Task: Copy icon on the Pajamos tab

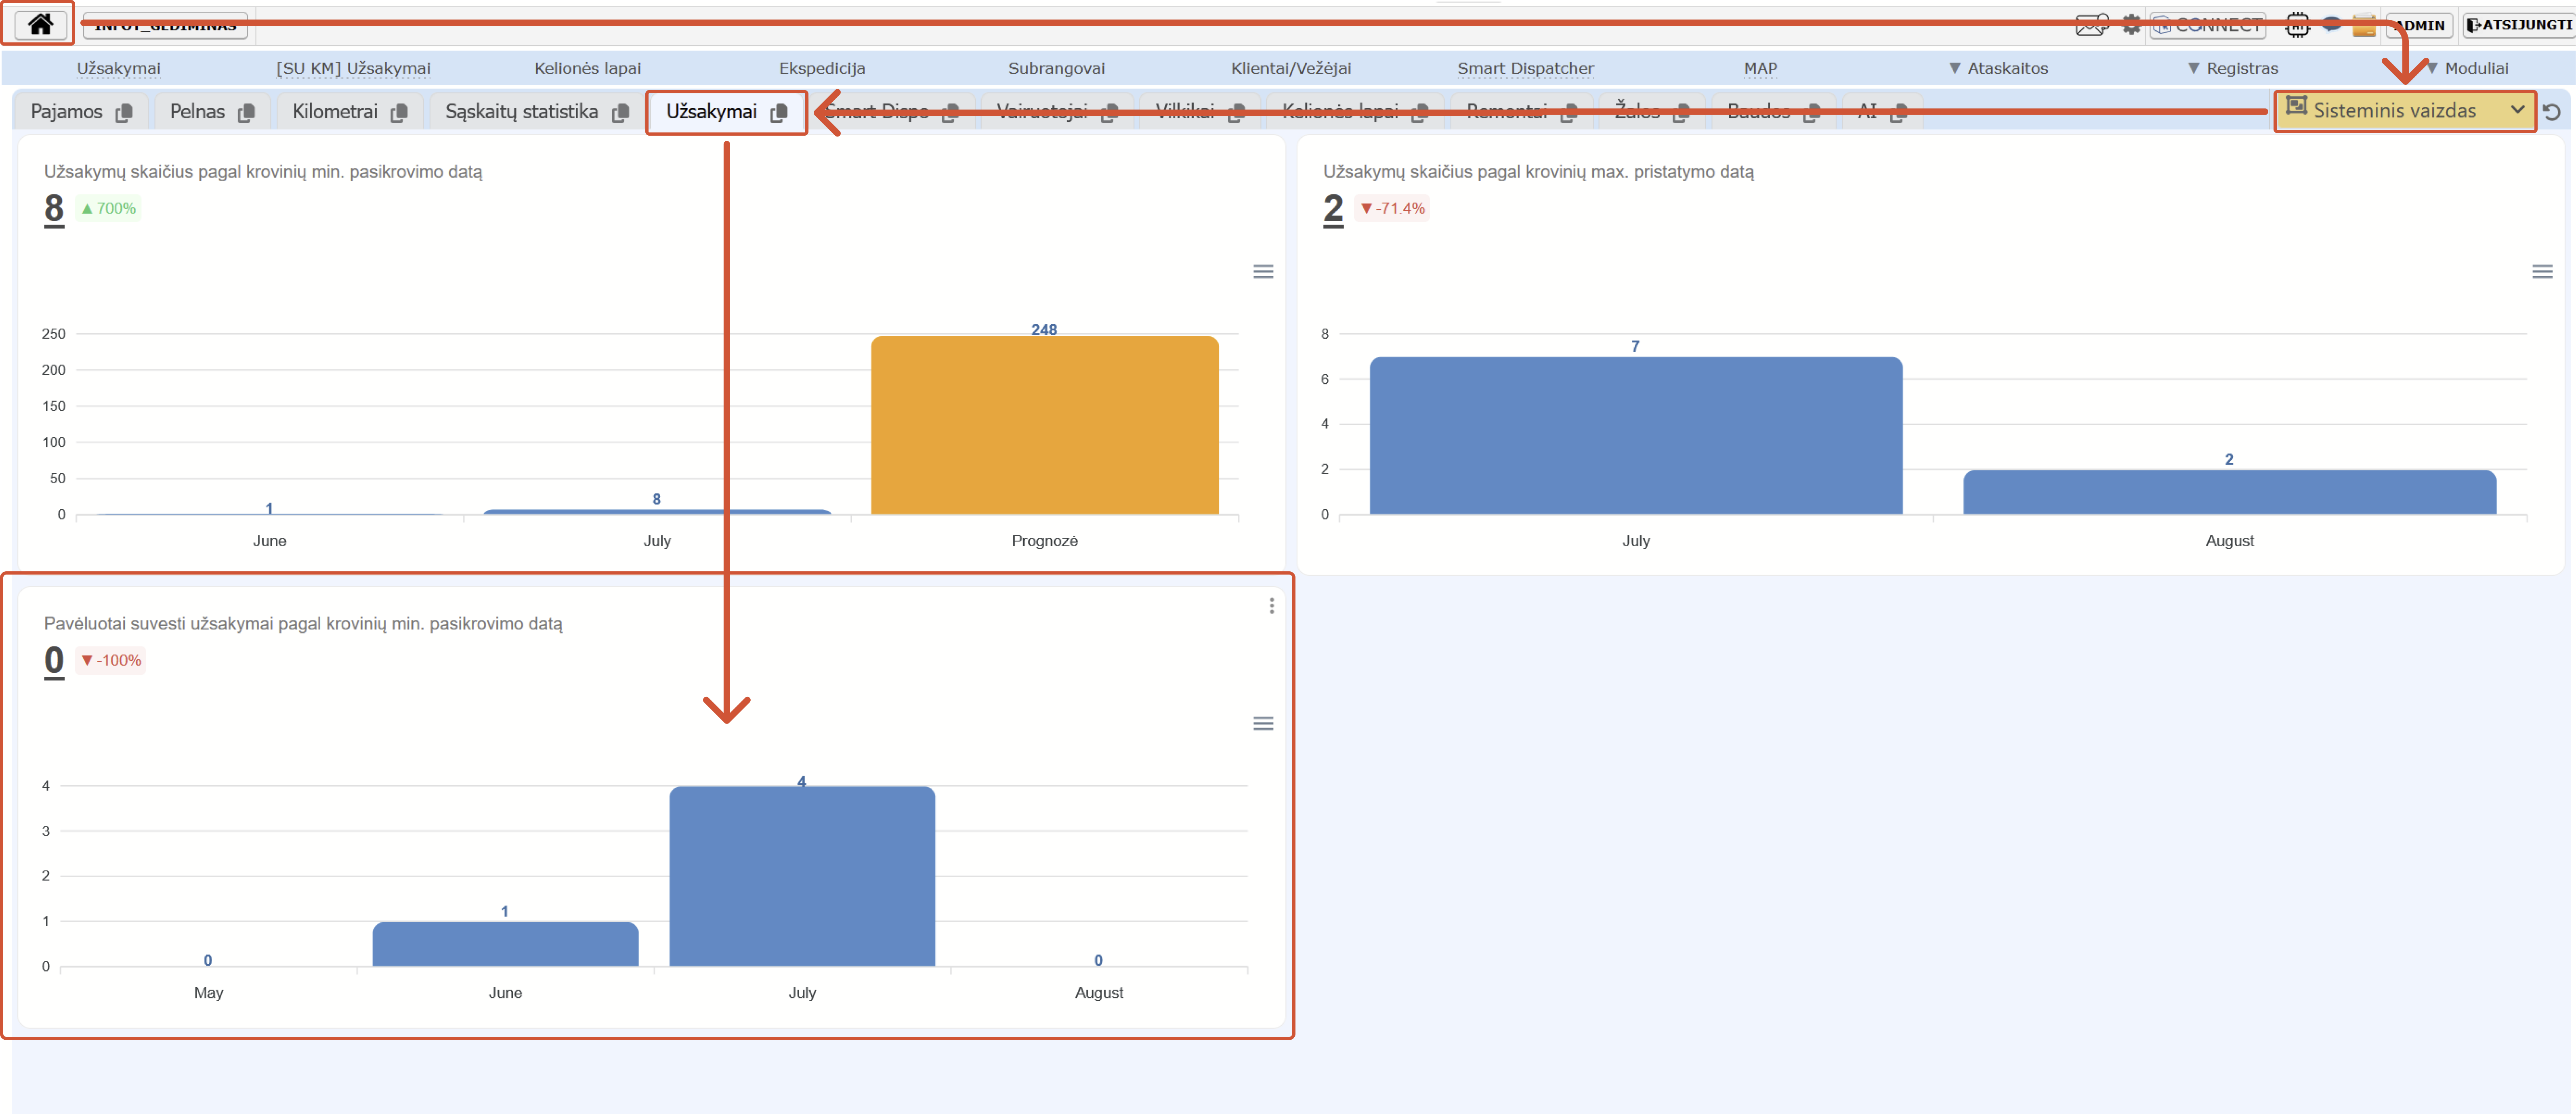Action: [x=124, y=113]
